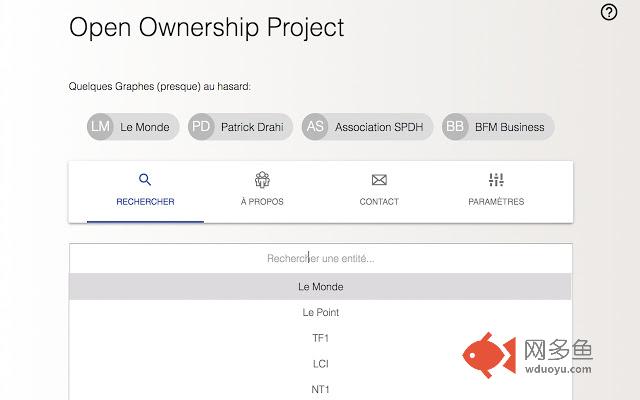Select Le Monde from the suggestions list
This screenshot has height=400, width=640.
320,287
